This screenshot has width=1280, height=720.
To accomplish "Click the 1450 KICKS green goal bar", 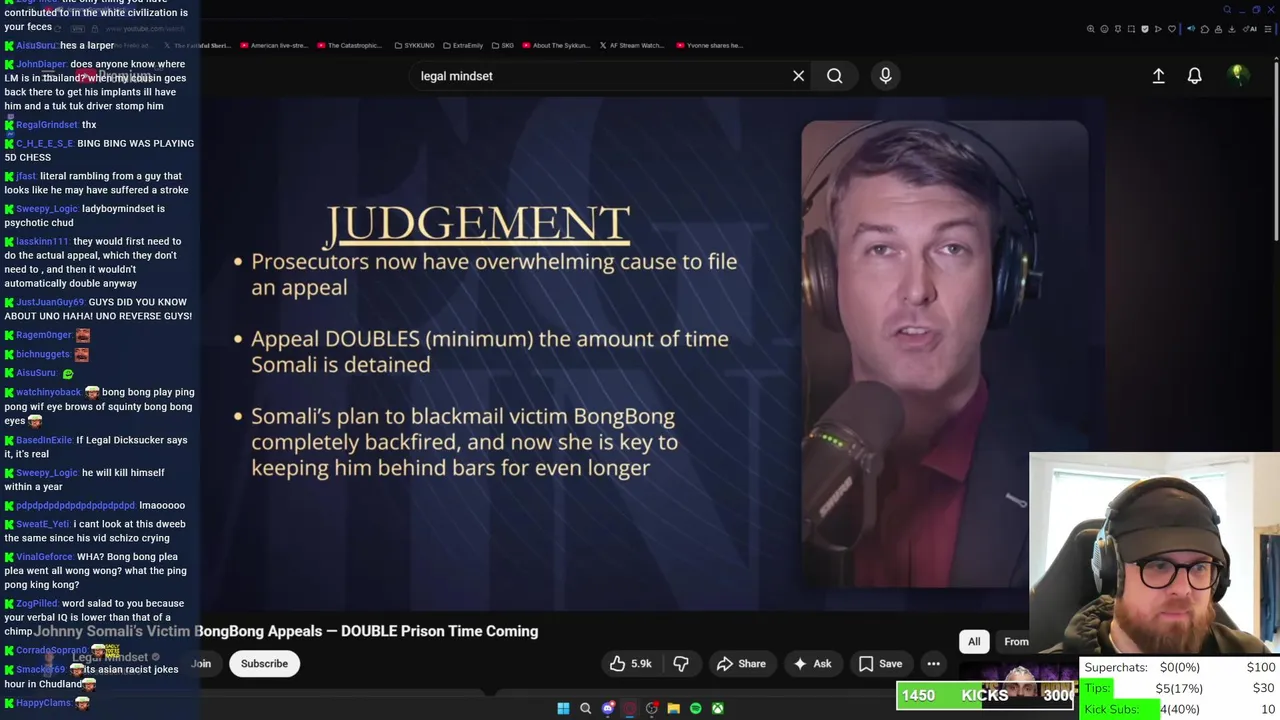I will [x=986, y=696].
